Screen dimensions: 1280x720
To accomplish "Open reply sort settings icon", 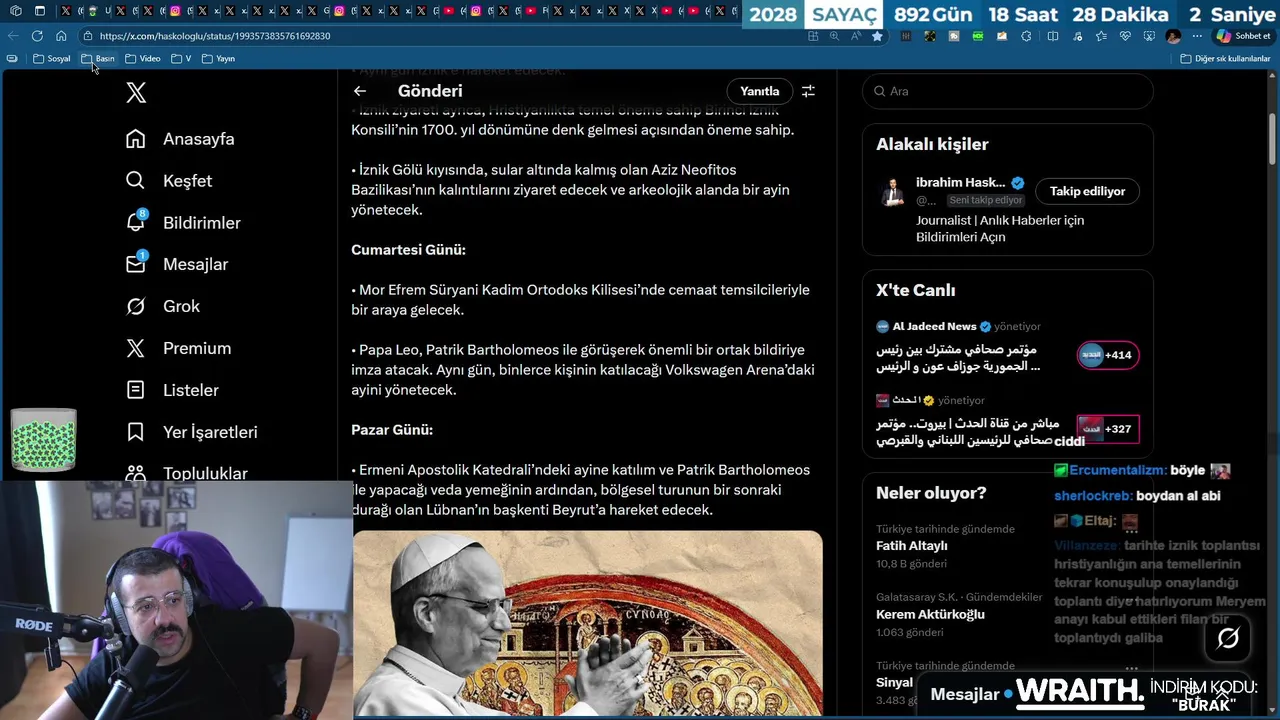I will click(808, 91).
